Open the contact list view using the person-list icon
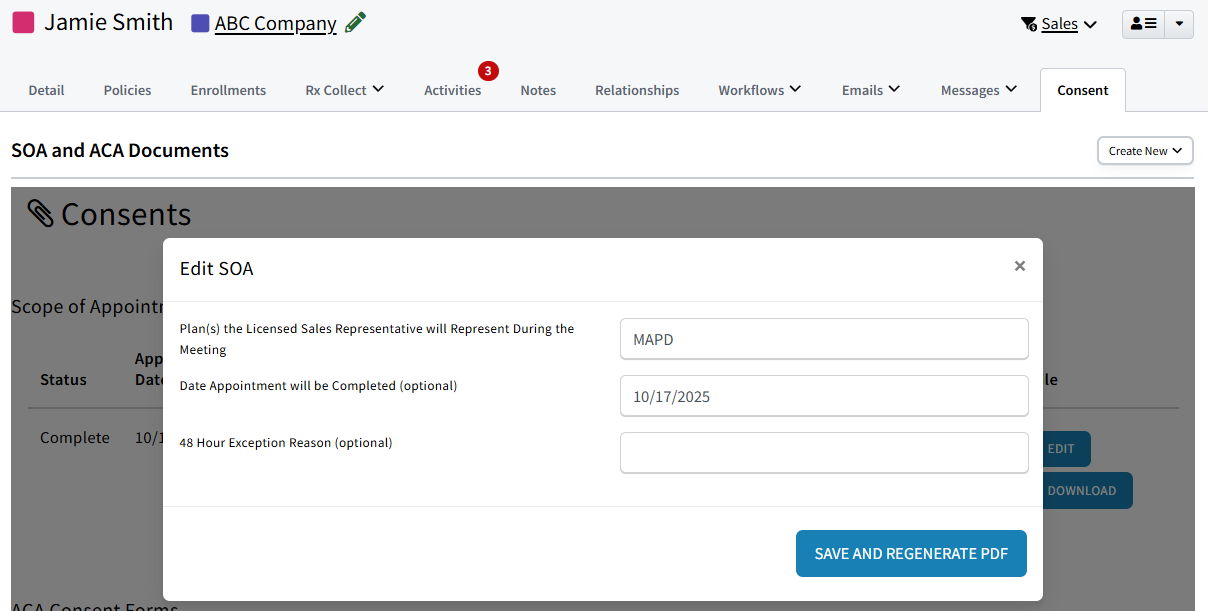The image size is (1208, 611). 1143,23
